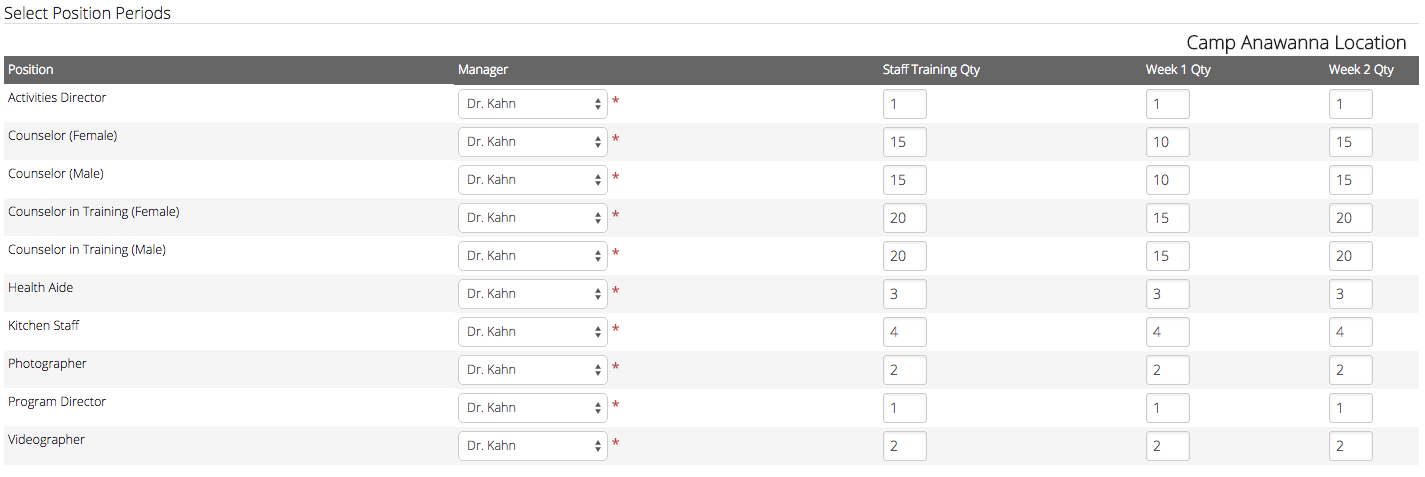Select Week 1 Qty field for Photographer

tap(1167, 370)
